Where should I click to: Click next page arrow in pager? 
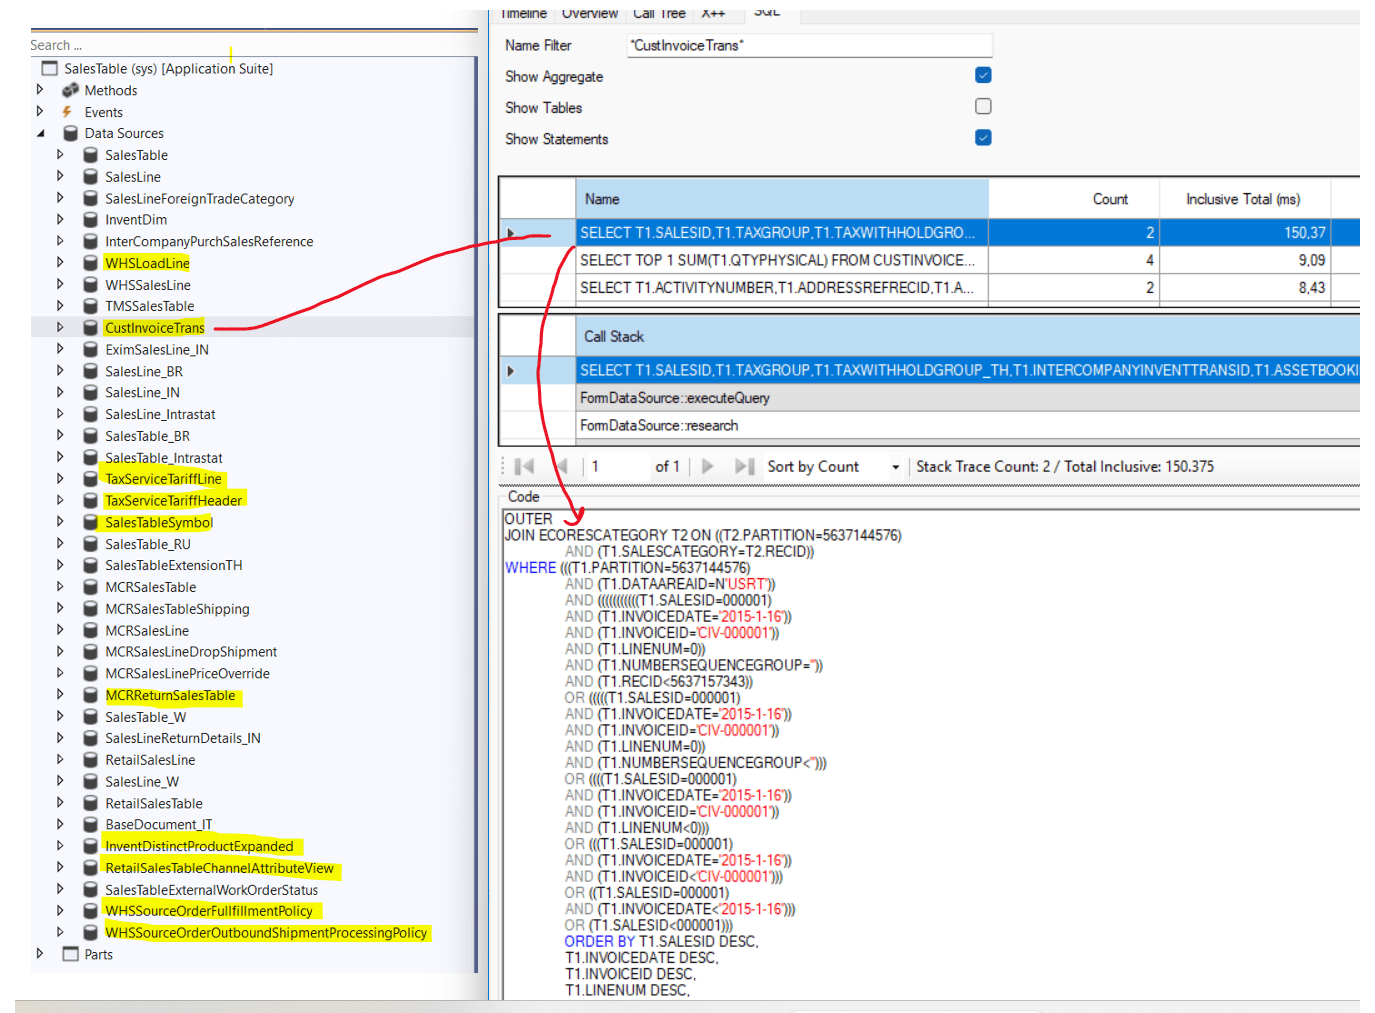[x=707, y=466]
